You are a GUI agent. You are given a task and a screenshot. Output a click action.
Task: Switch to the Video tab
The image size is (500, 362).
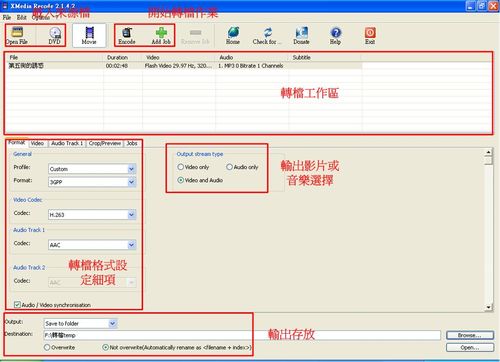[x=37, y=143]
